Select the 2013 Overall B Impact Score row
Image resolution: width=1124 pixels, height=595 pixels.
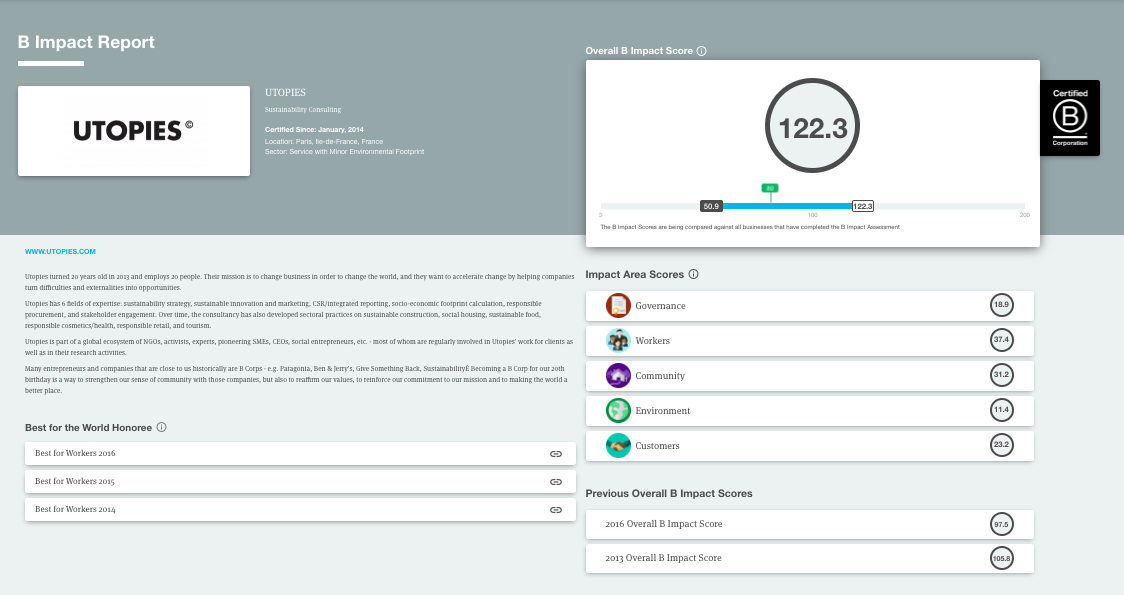(809, 558)
